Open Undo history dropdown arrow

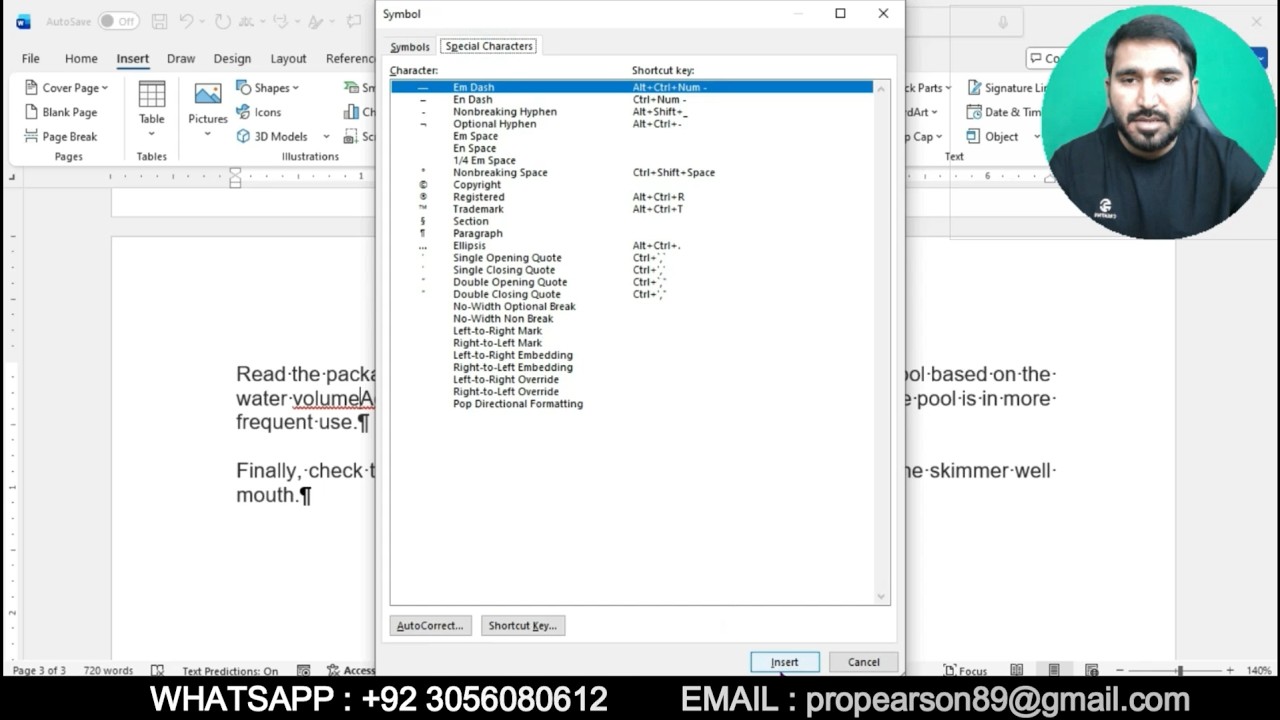tap(202, 21)
